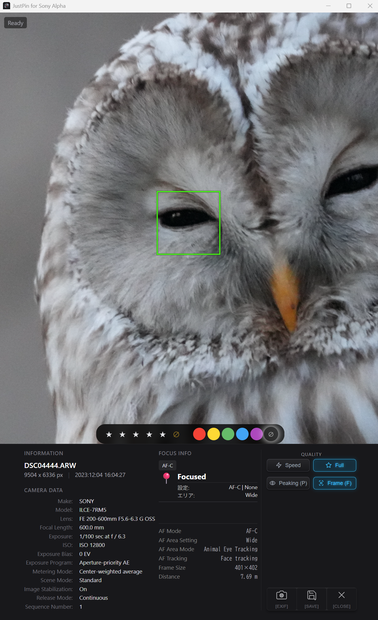Click the lens value FE 200-600mm
The height and width of the screenshot is (620, 378).
tap(117, 519)
